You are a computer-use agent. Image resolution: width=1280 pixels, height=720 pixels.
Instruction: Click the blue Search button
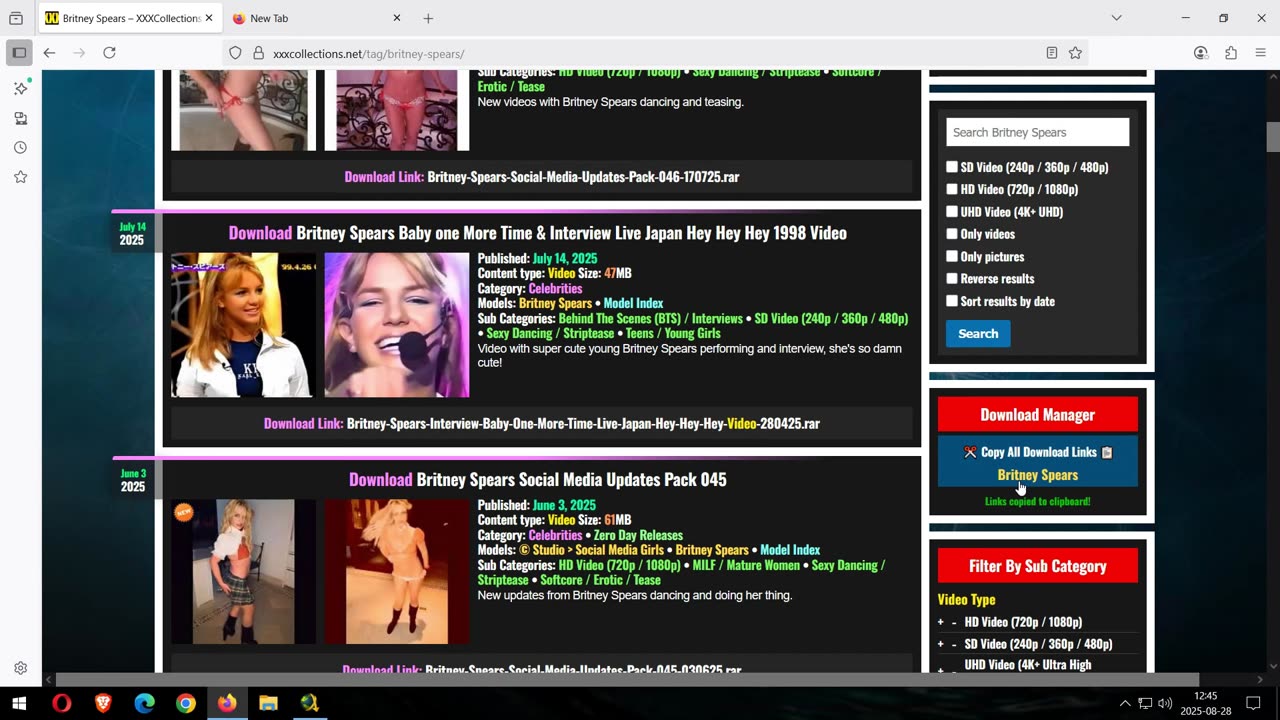pos(978,333)
